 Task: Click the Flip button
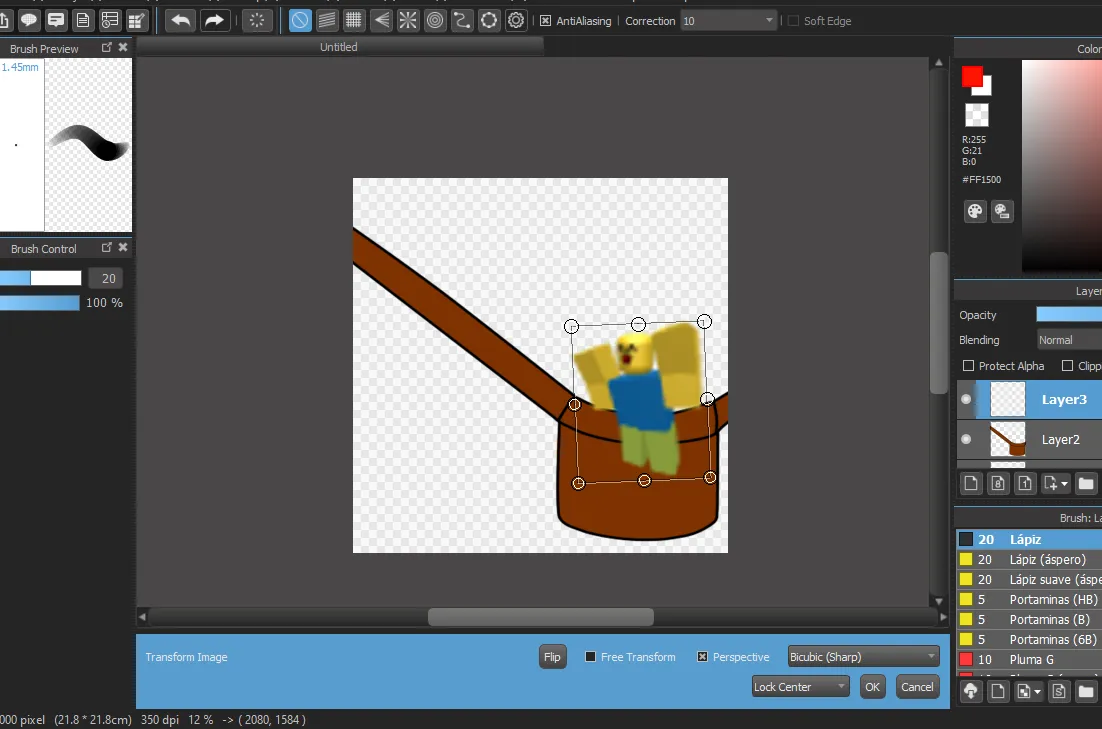coord(552,657)
